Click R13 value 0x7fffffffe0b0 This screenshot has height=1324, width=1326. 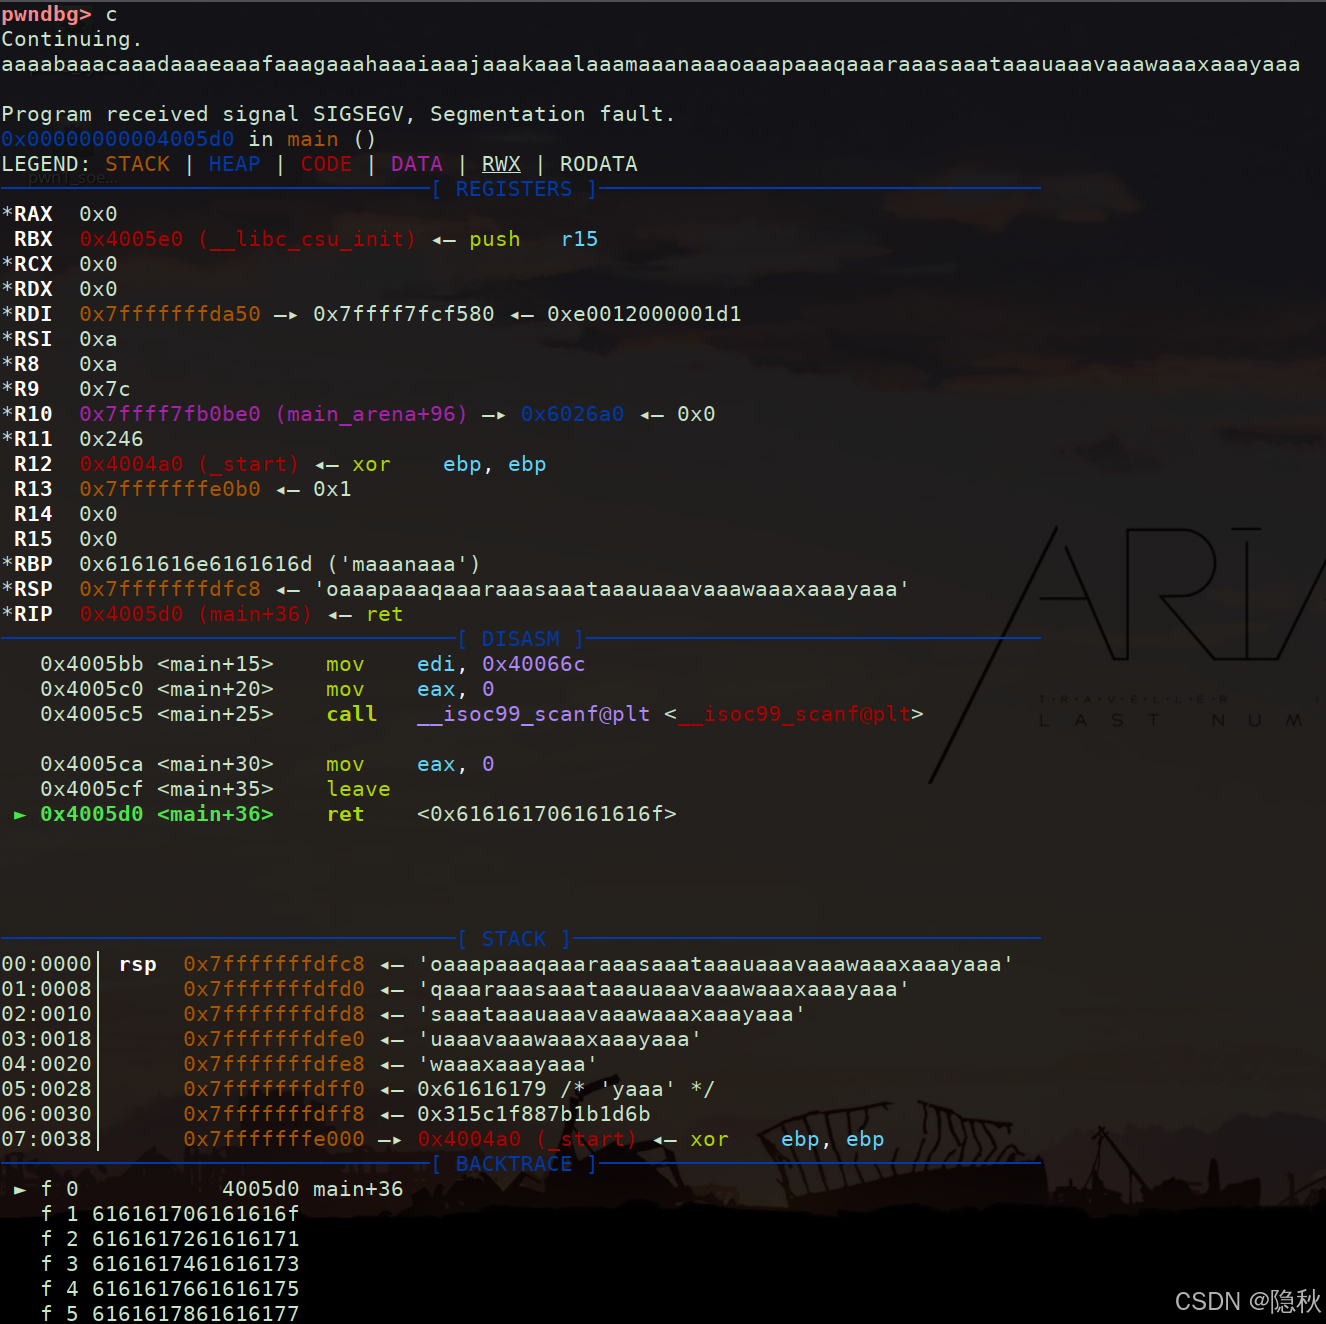click(170, 489)
